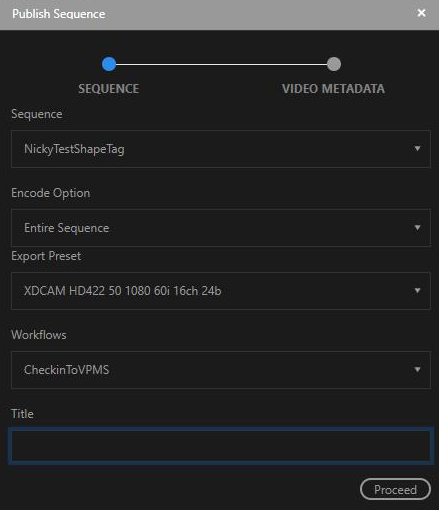Expand the Encode Option dropdown
This screenshot has height=510, width=439.
221,228
